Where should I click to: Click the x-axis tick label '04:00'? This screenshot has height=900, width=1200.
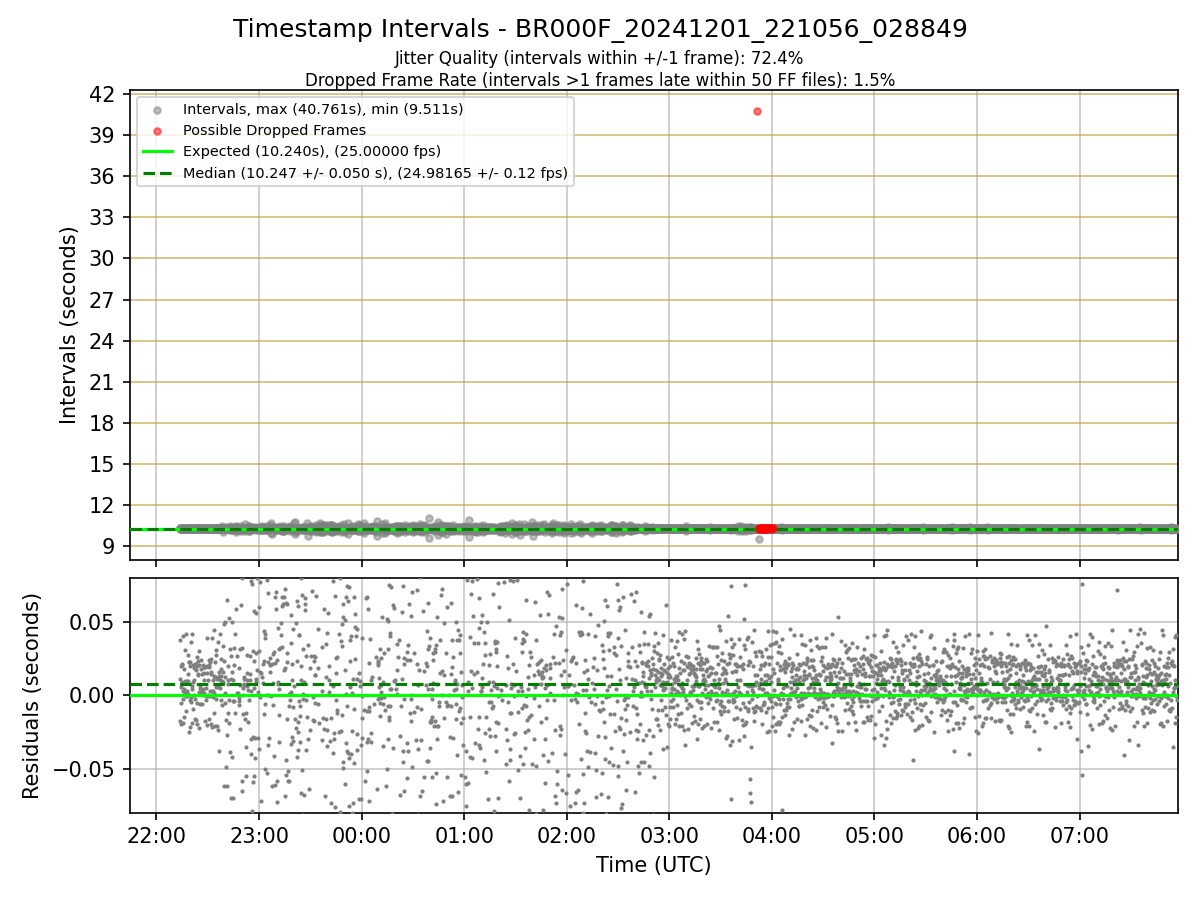tap(772, 834)
